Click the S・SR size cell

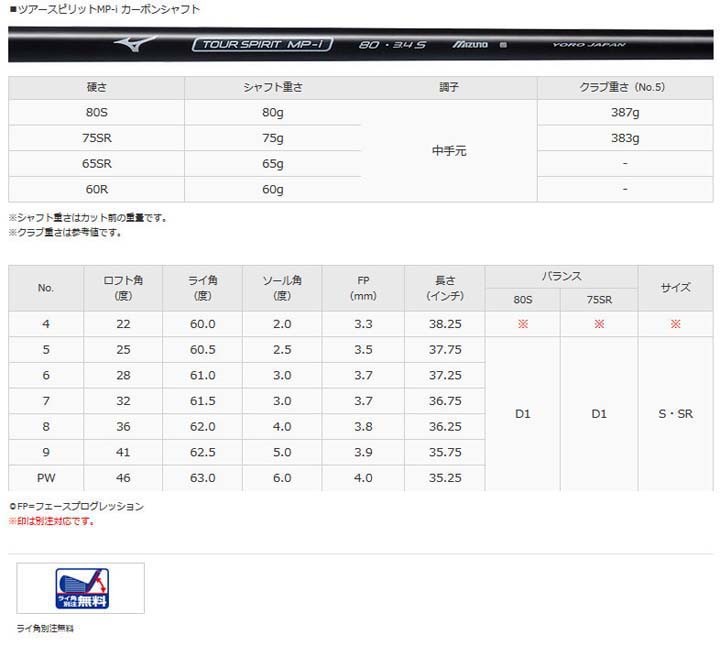pos(675,414)
